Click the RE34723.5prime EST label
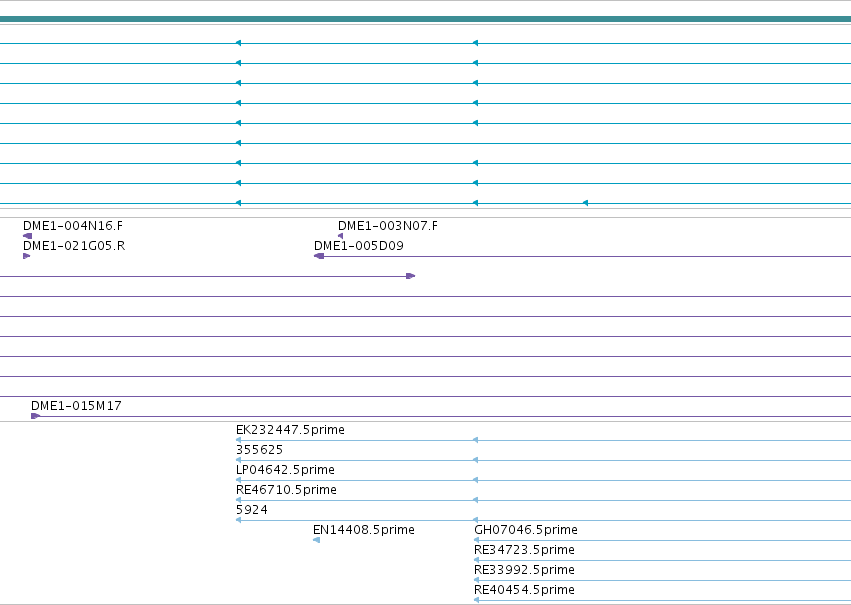Image resolution: width=851 pixels, height=605 pixels. pyautogui.click(x=524, y=550)
